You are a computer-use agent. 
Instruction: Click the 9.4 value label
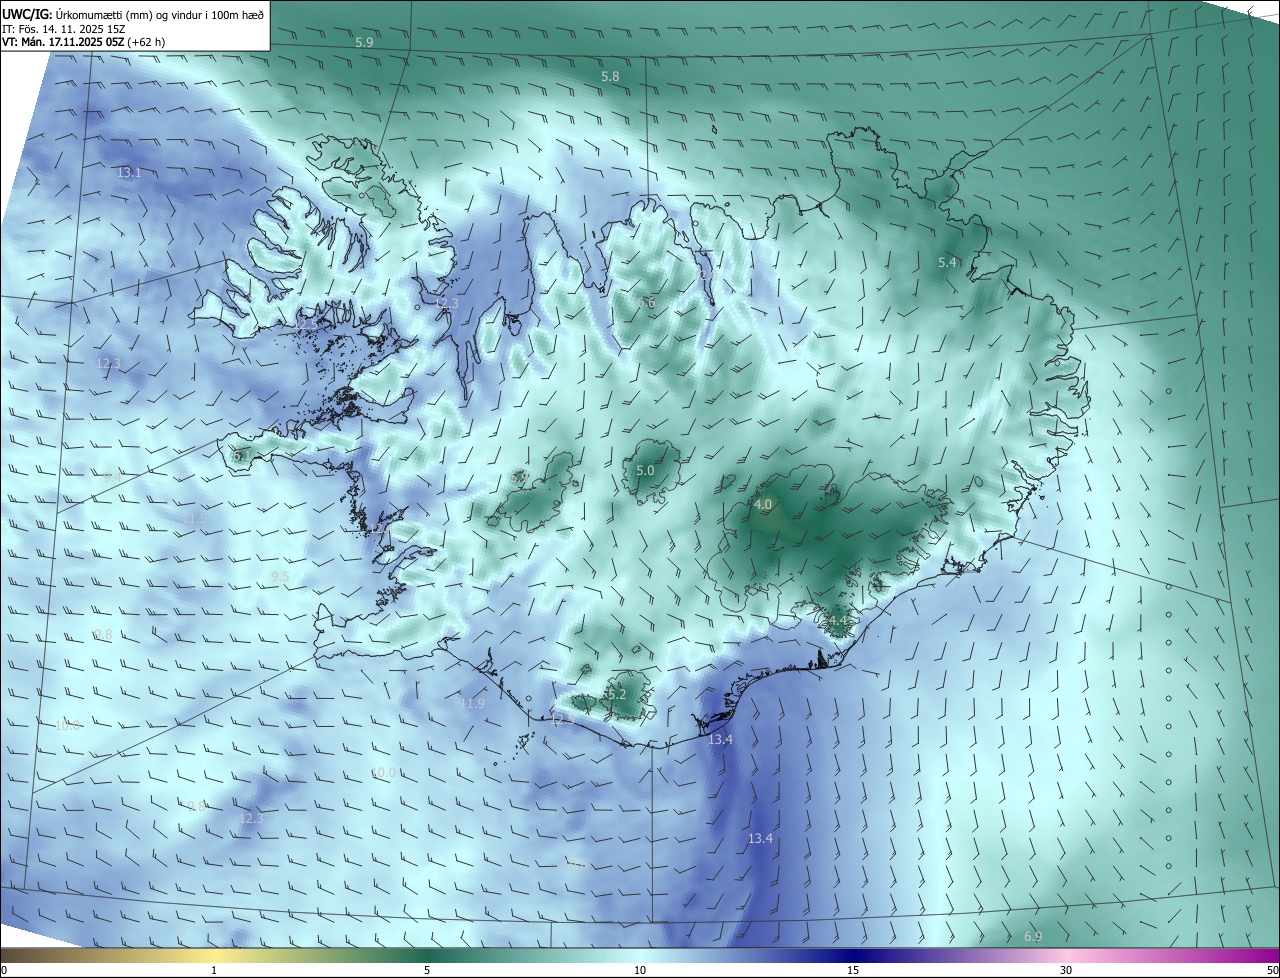[x=111, y=477]
